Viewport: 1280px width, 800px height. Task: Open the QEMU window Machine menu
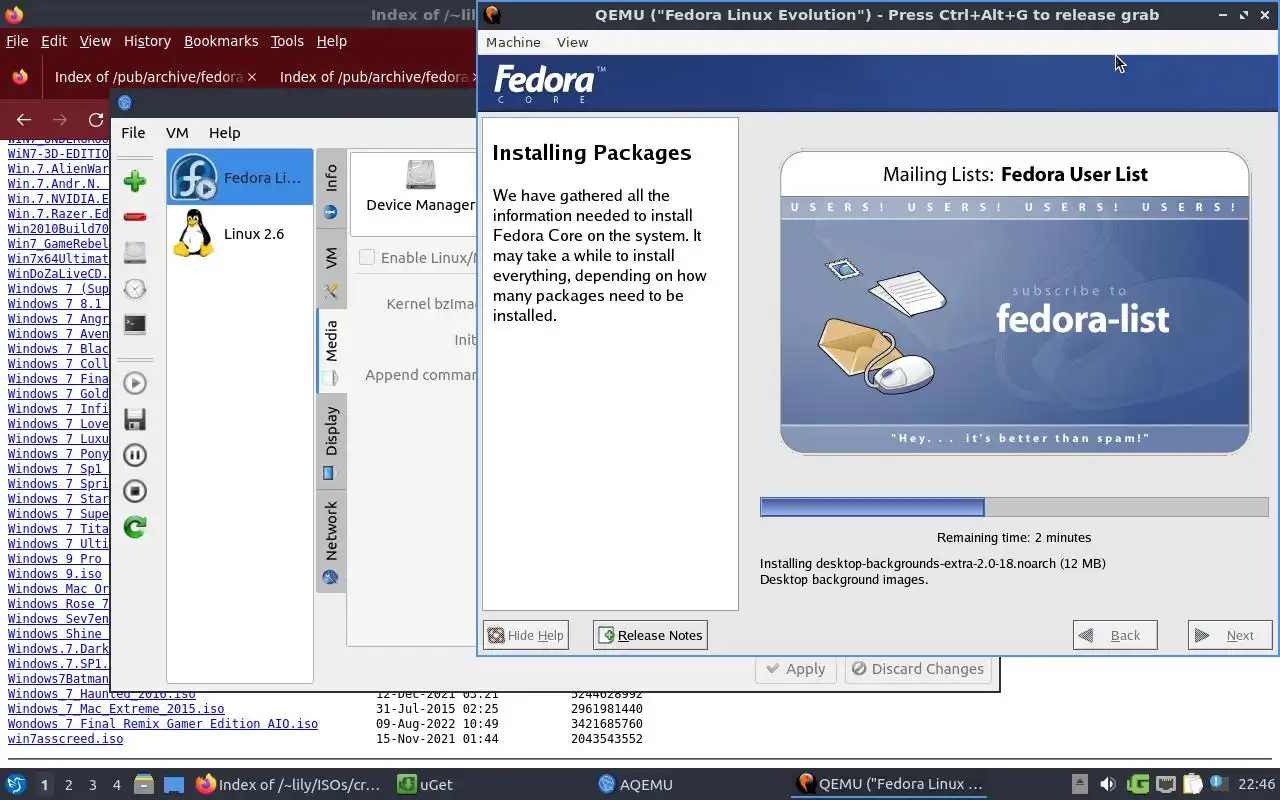pyautogui.click(x=513, y=42)
